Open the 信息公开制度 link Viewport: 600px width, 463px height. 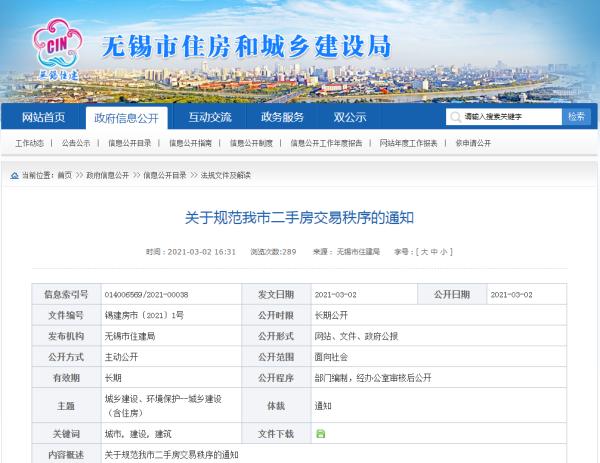click(251, 143)
